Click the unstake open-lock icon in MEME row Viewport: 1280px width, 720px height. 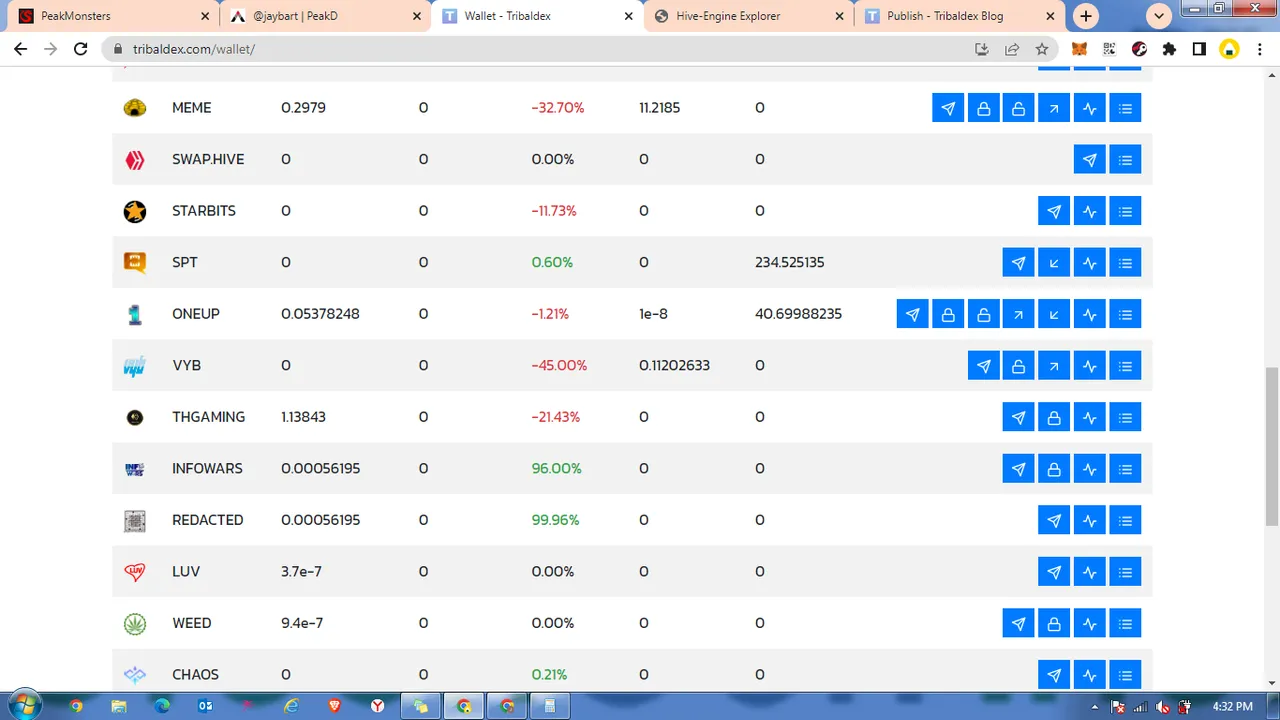coord(1019,108)
